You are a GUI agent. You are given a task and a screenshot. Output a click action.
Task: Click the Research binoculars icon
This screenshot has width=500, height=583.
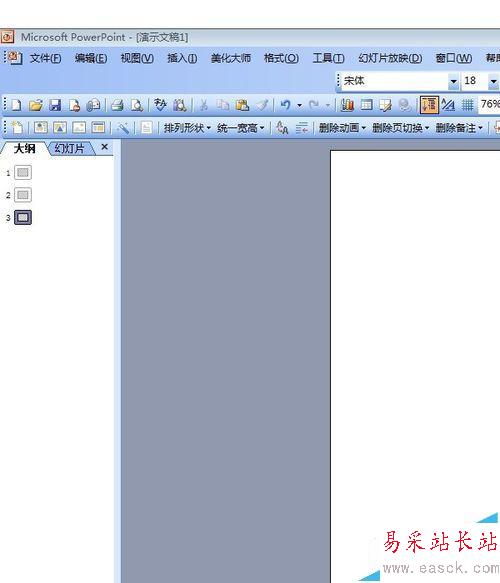(x=180, y=105)
